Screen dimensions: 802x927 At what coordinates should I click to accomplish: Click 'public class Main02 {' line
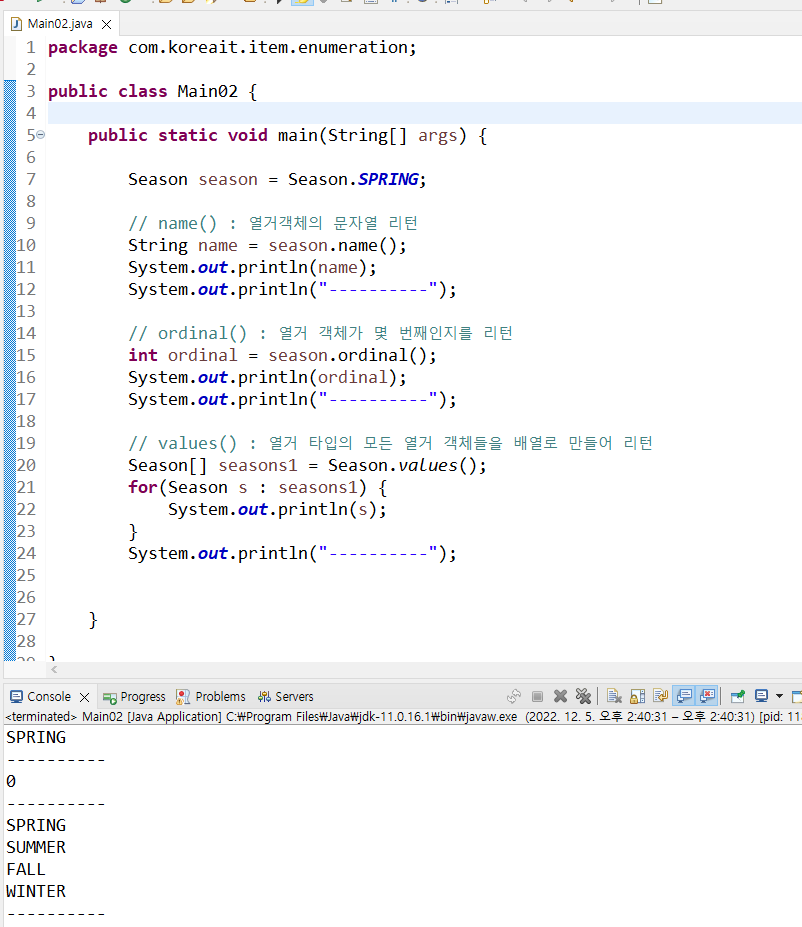coord(152,92)
